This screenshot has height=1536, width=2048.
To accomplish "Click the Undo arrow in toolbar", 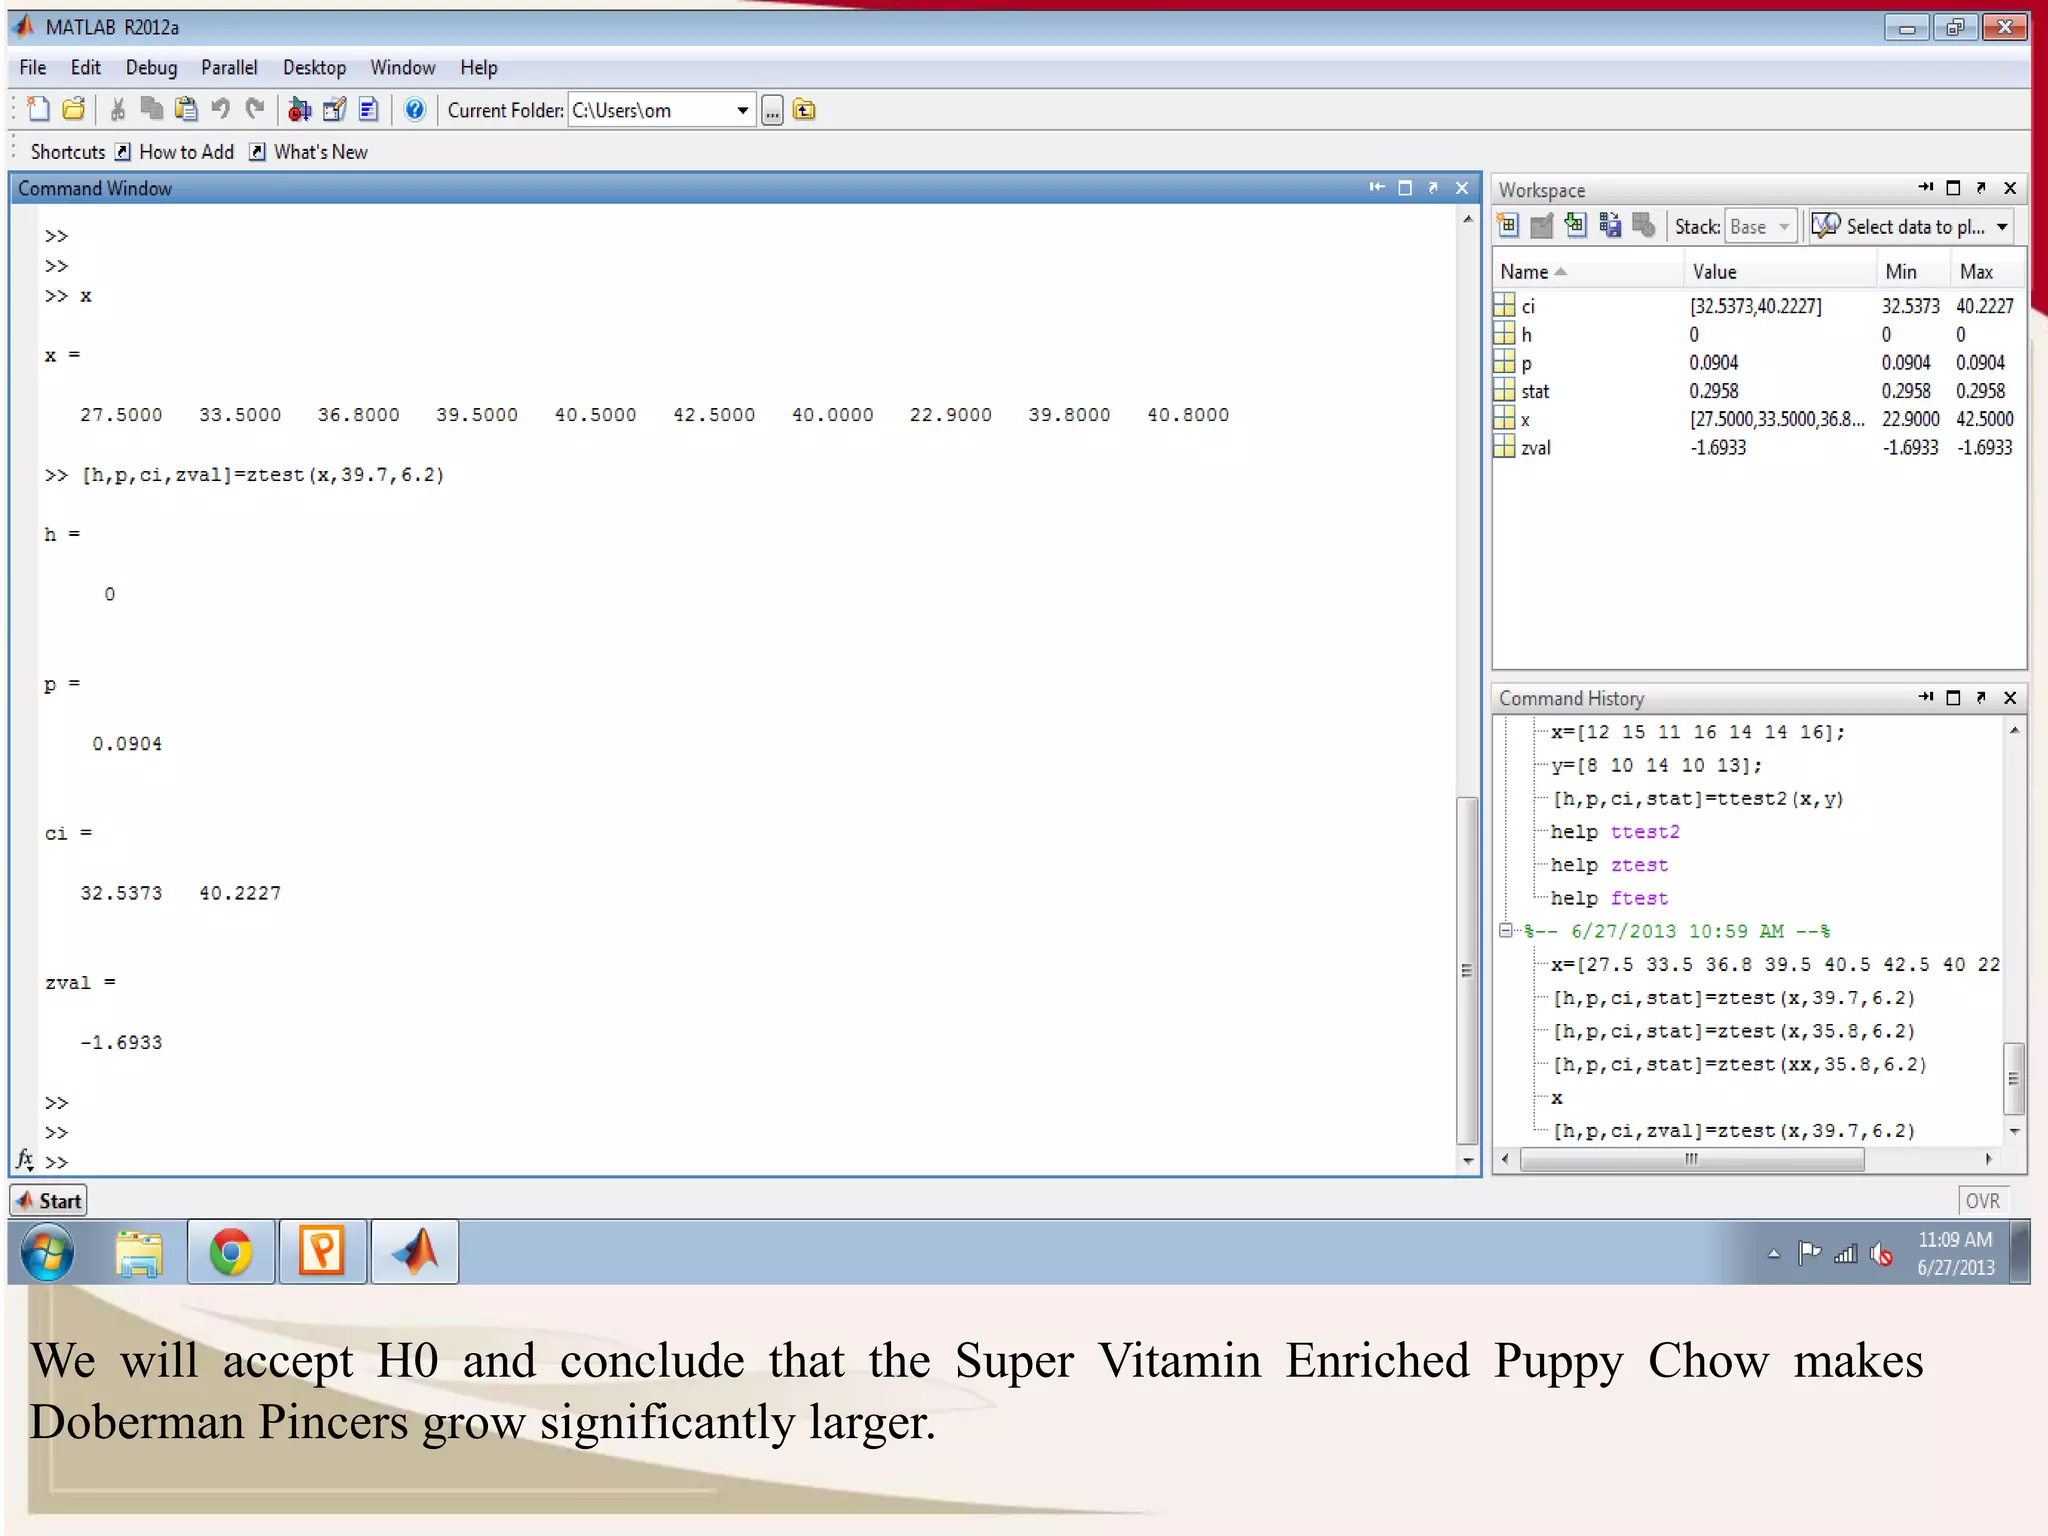I will (x=221, y=110).
